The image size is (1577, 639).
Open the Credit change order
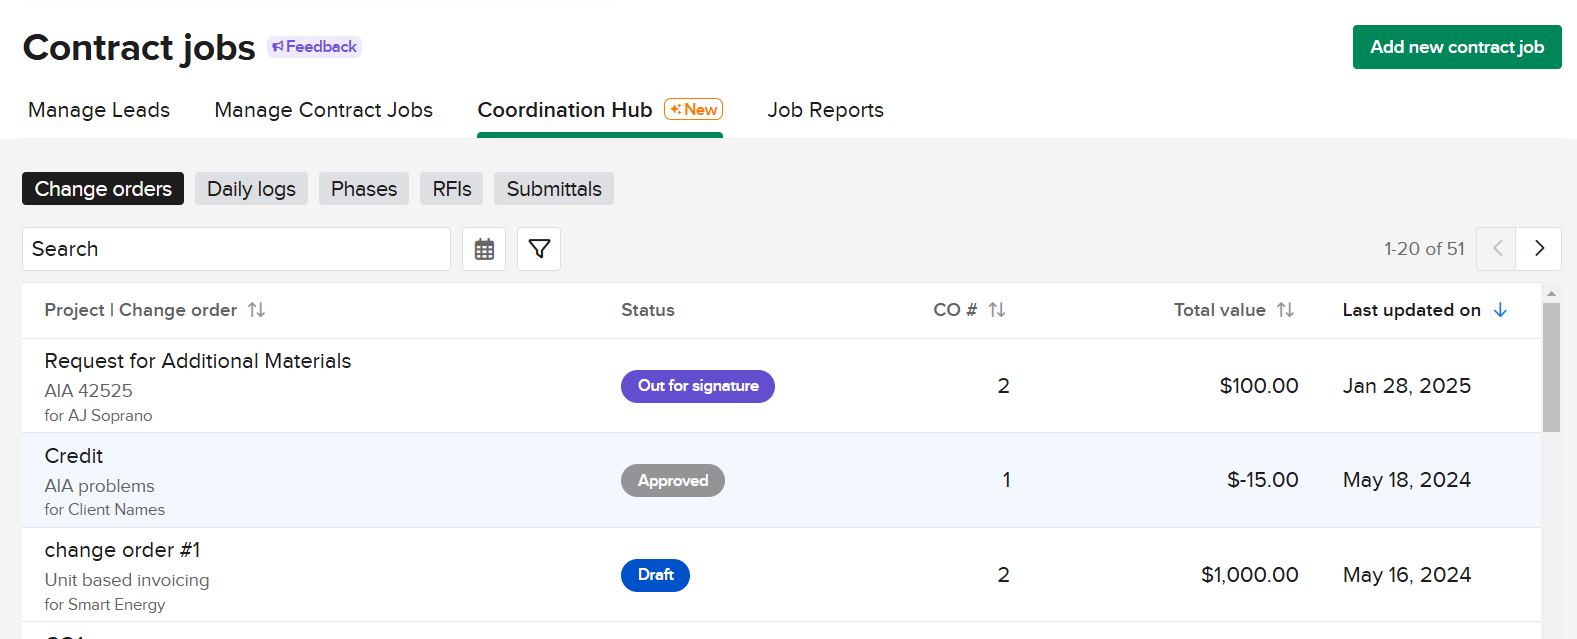[74, 456]
